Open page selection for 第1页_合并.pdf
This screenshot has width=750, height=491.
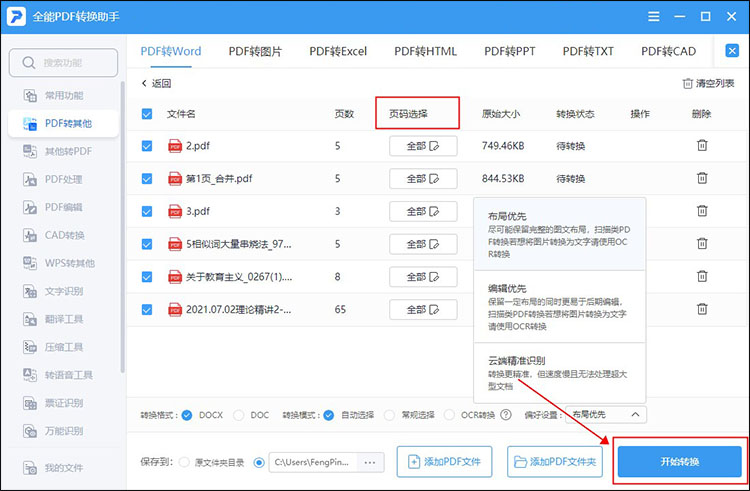tap(423, 178)
